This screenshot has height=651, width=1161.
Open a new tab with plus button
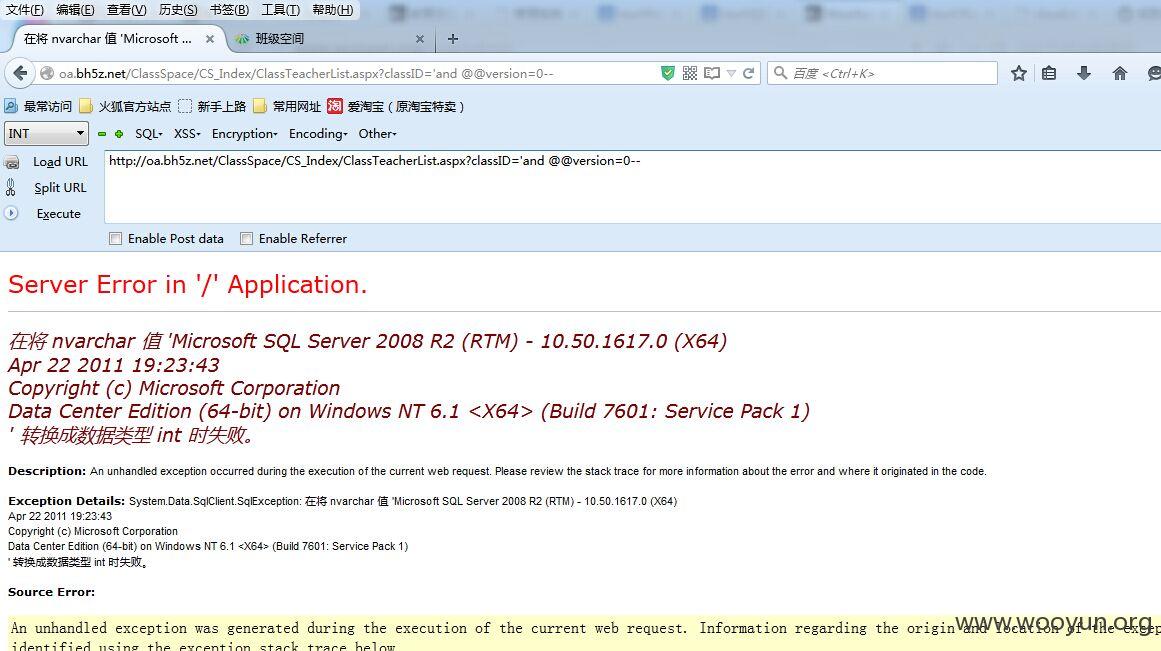tap(453, 39)
